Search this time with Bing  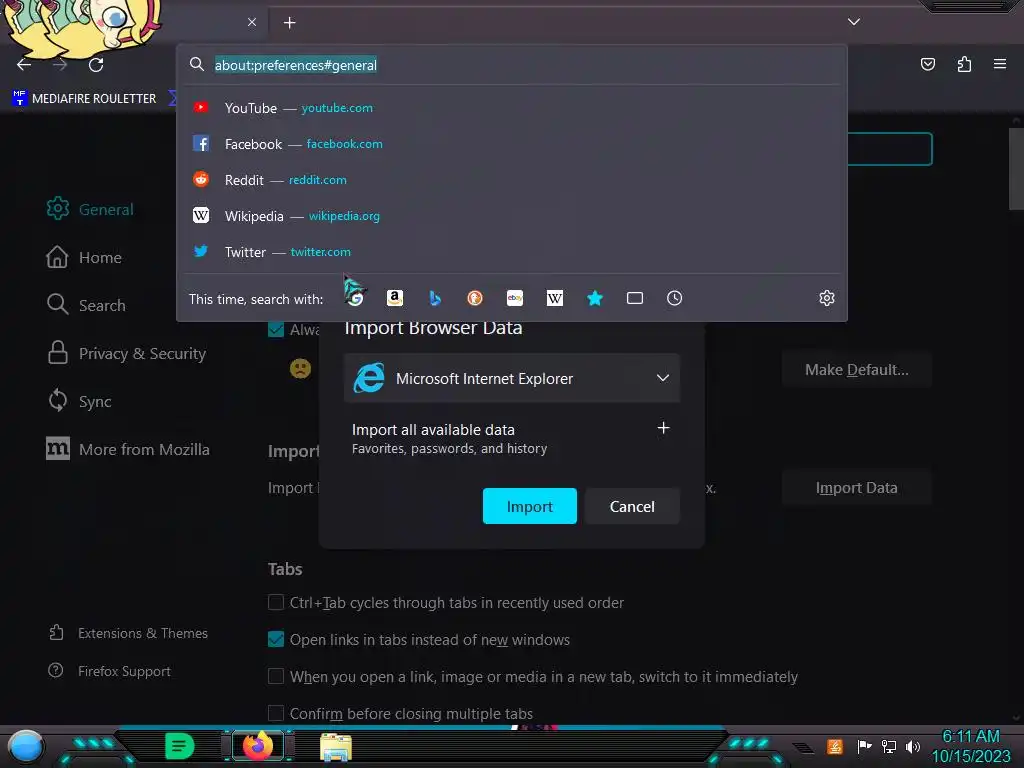pyautogui.click(x=435, y=298)
